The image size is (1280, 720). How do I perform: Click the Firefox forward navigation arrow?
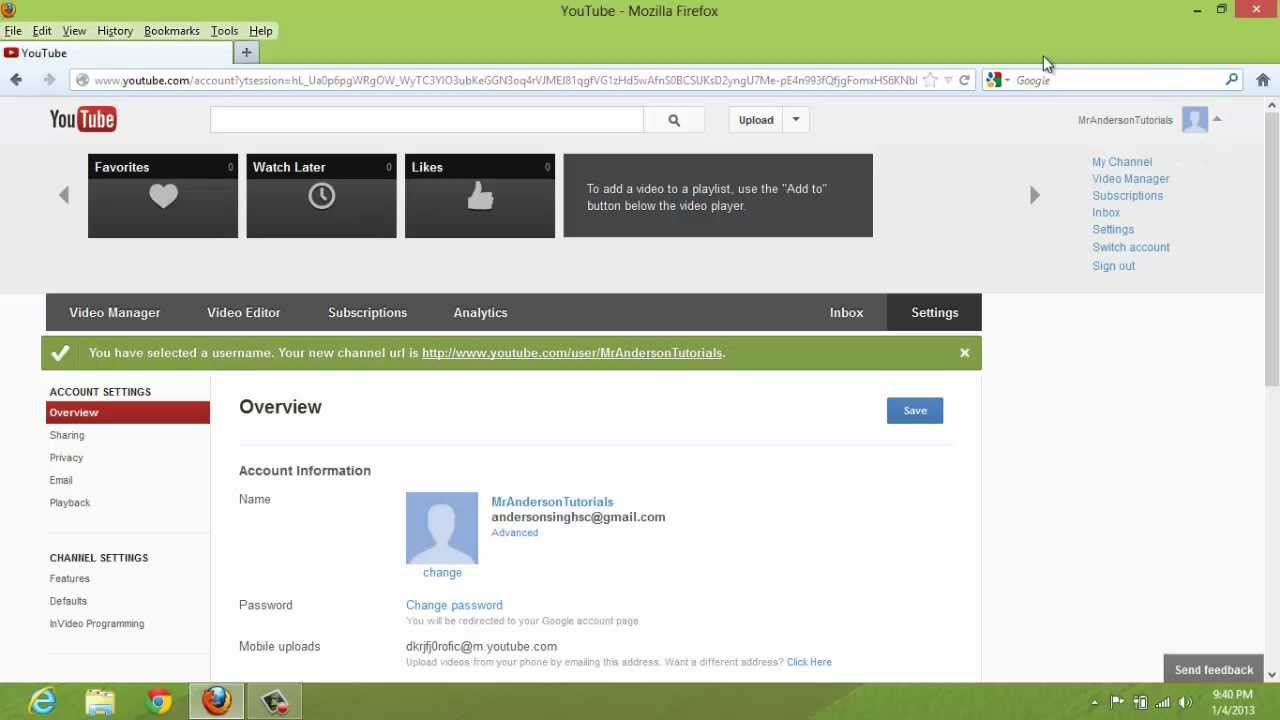pyautogui.click(x=48, y=80)
